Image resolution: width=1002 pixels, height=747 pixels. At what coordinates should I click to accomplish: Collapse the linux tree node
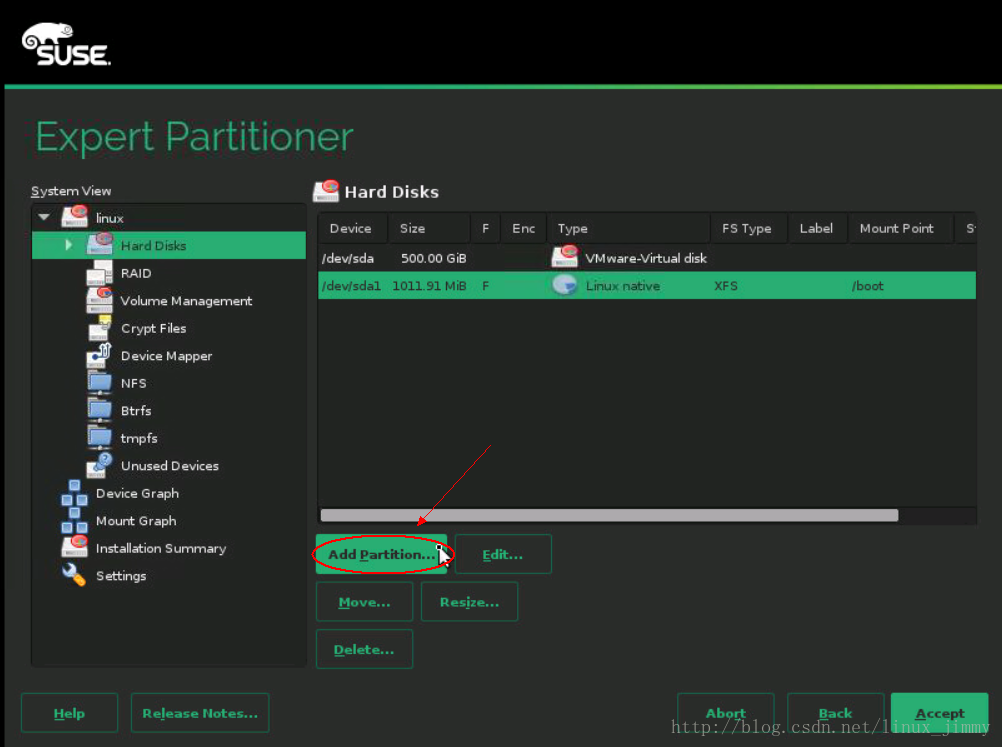coord(44,217)
